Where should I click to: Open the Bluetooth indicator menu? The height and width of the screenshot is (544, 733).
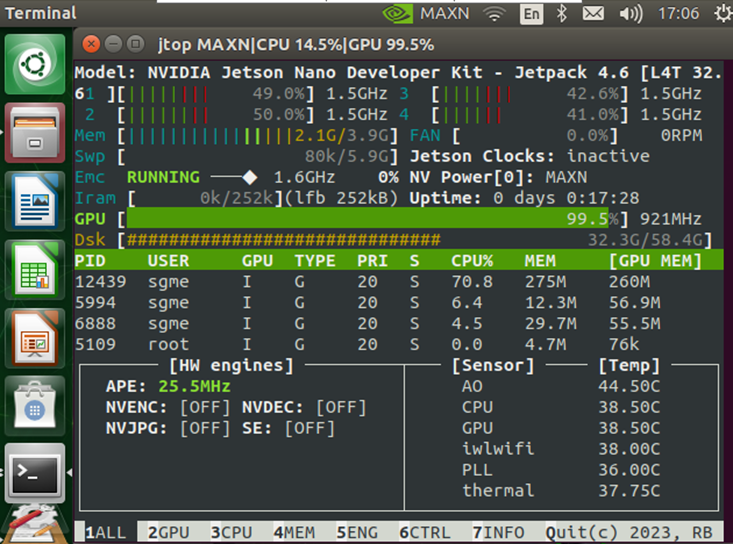pos(561,14)
